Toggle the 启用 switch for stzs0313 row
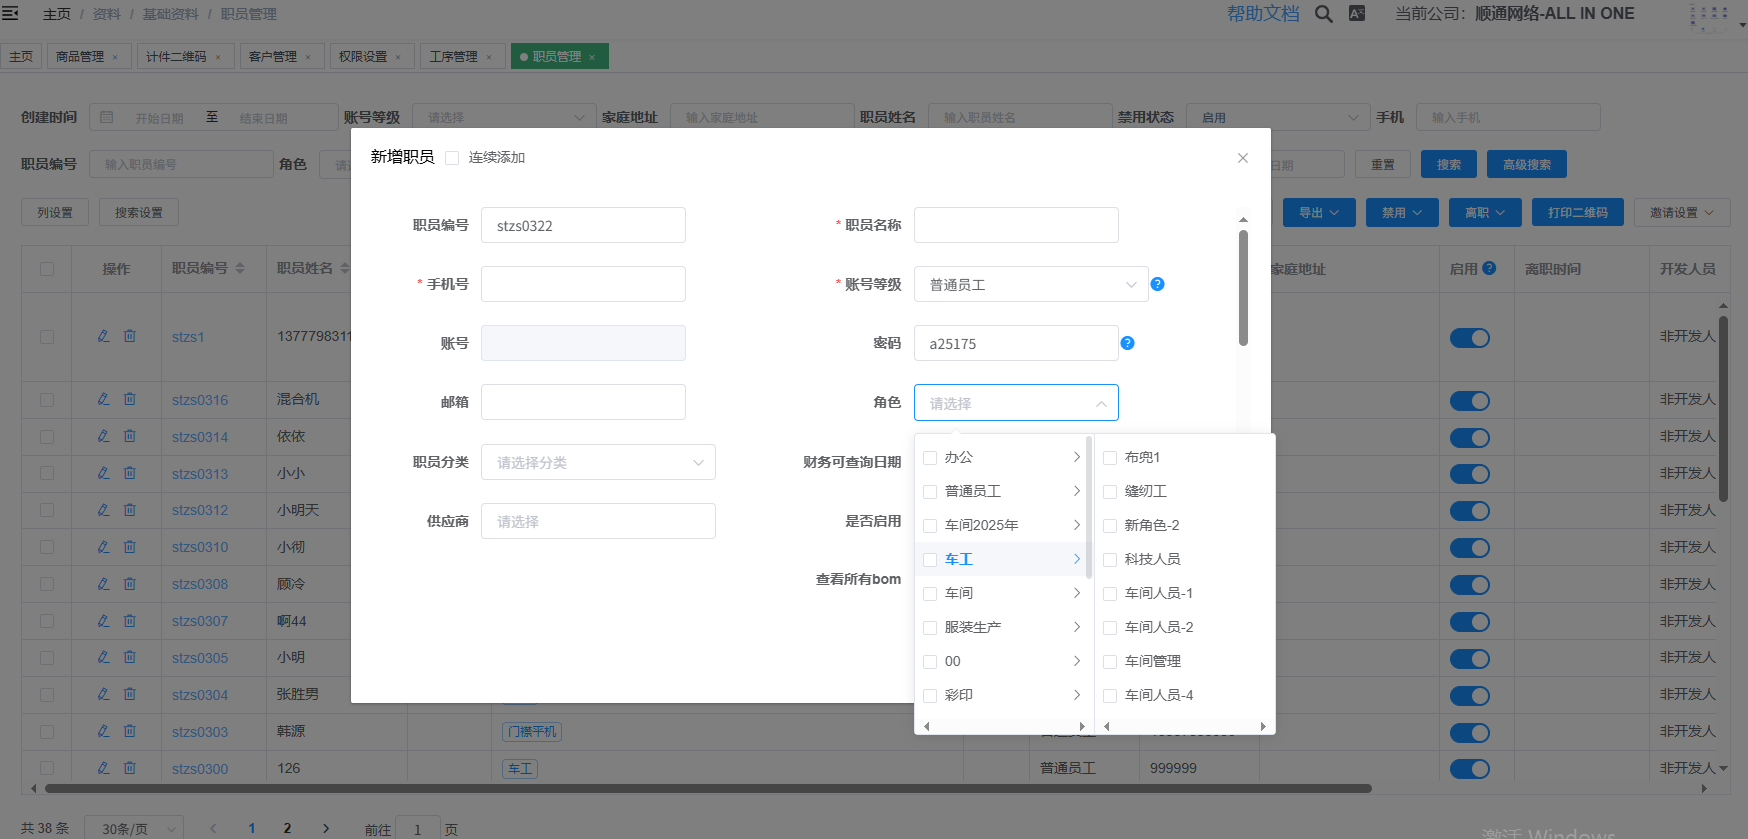 (x=1469, y=474)
